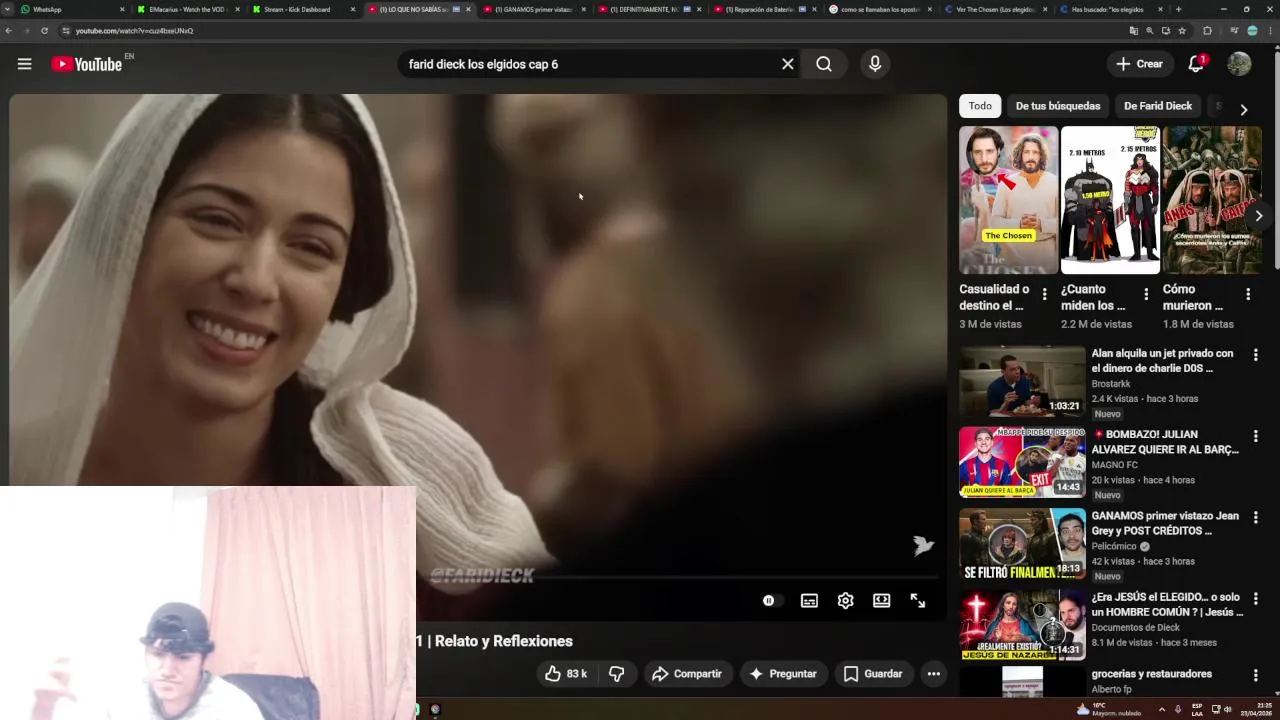The image size is (1280, 720).
Task: Click the browser address bar URL
Action: [x=135, y=31]
